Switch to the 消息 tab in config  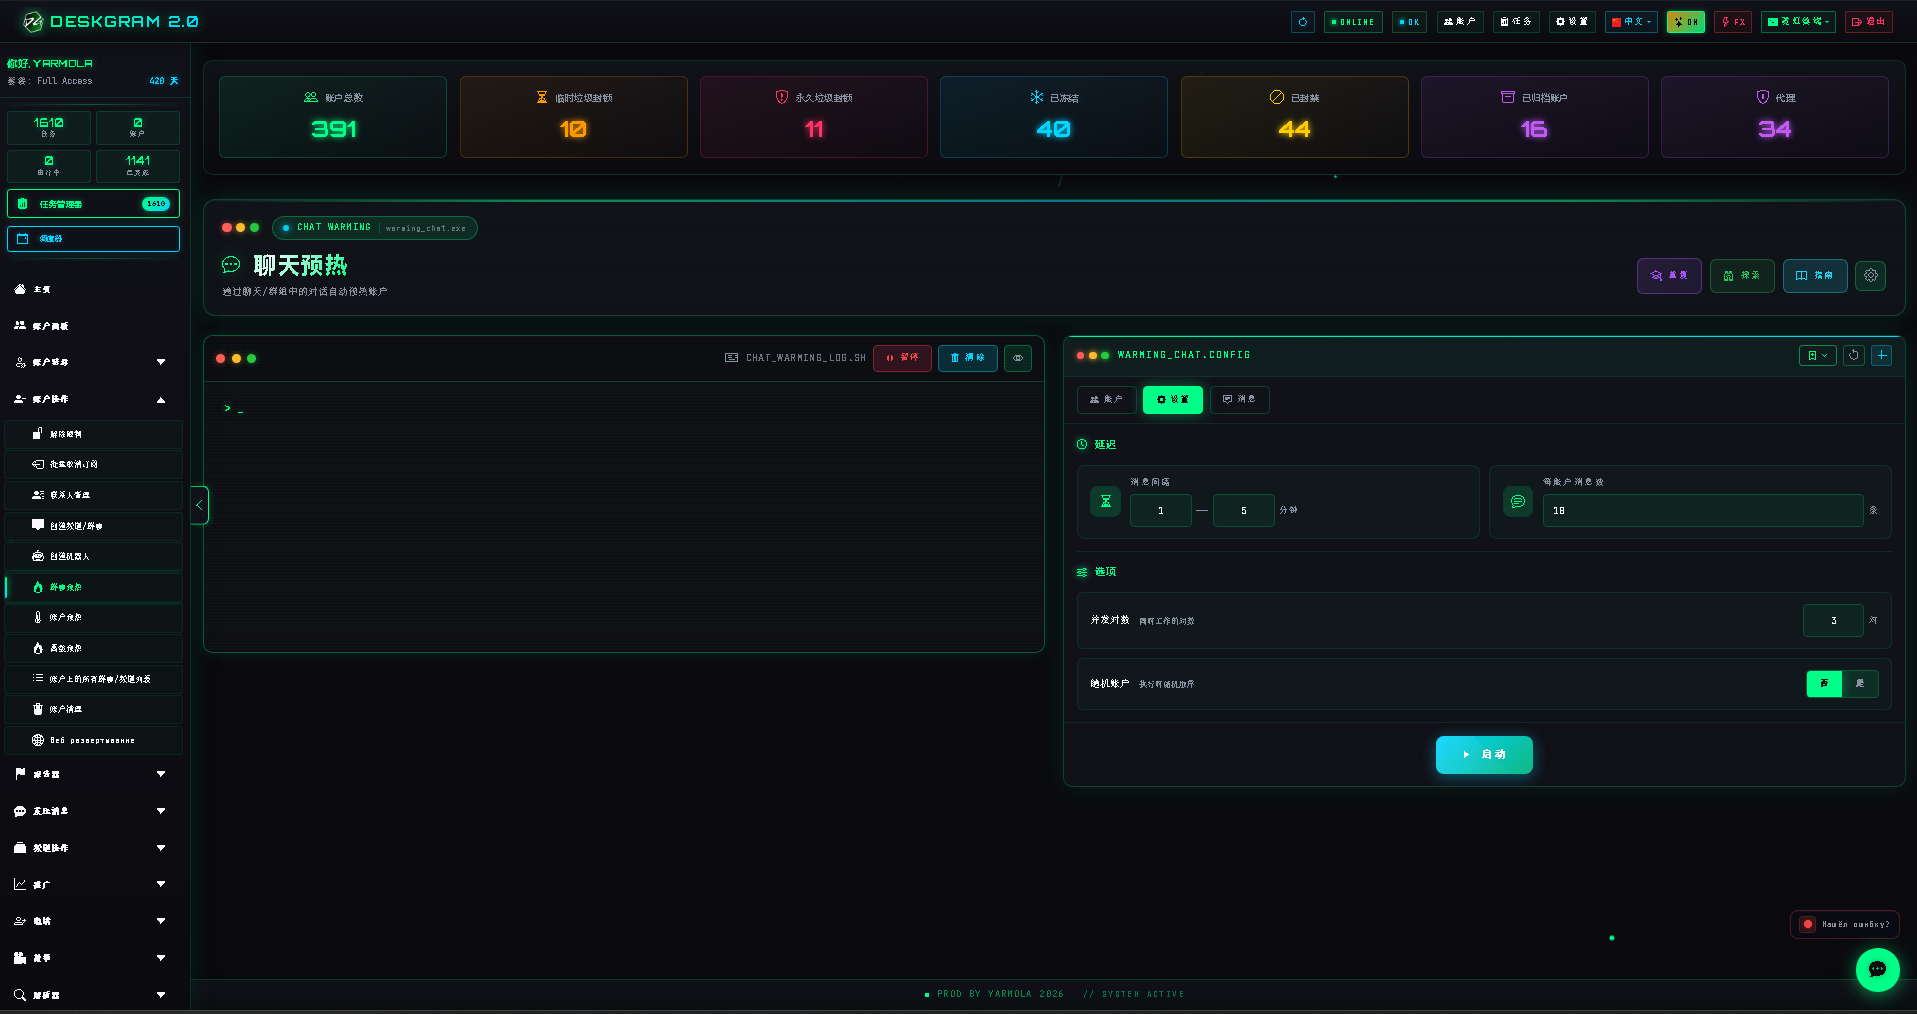tap(1240, 399)
